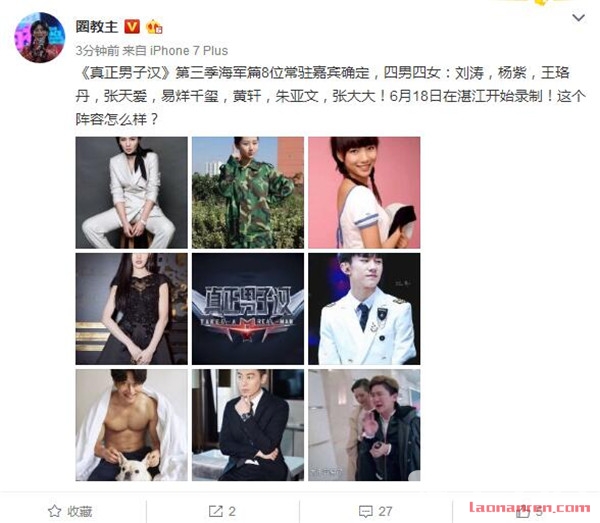Open the black lace dress photo
600x523 pixels.
132,309
